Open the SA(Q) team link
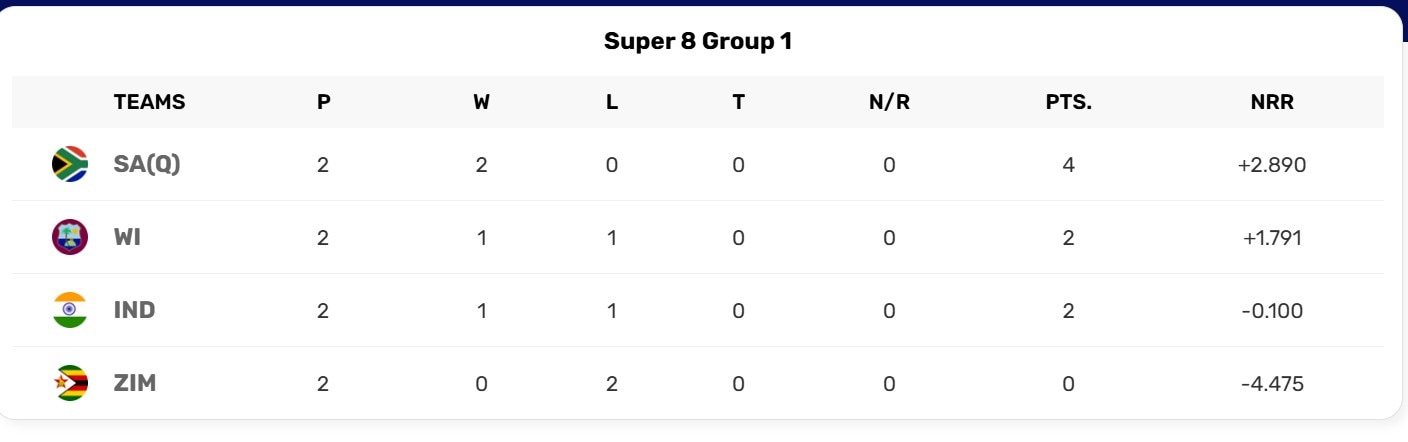The width and height of the screenshot is (1408, 442). [x=147, y=164]
